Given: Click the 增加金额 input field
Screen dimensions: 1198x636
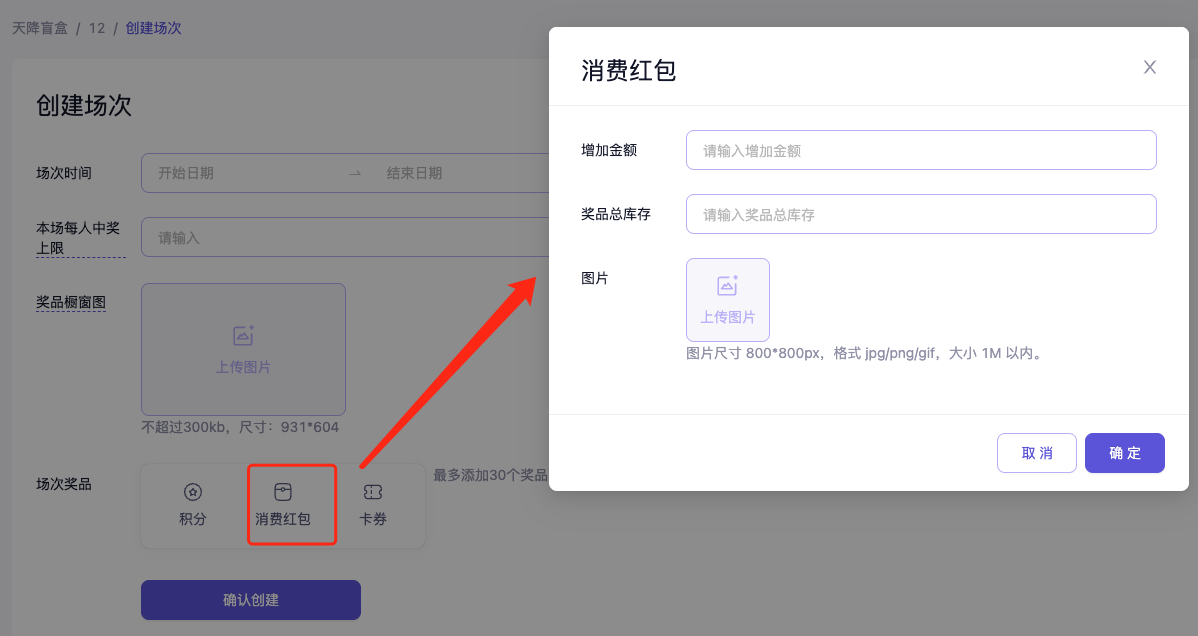Looking at the screenshot, I should coord(920,150).
